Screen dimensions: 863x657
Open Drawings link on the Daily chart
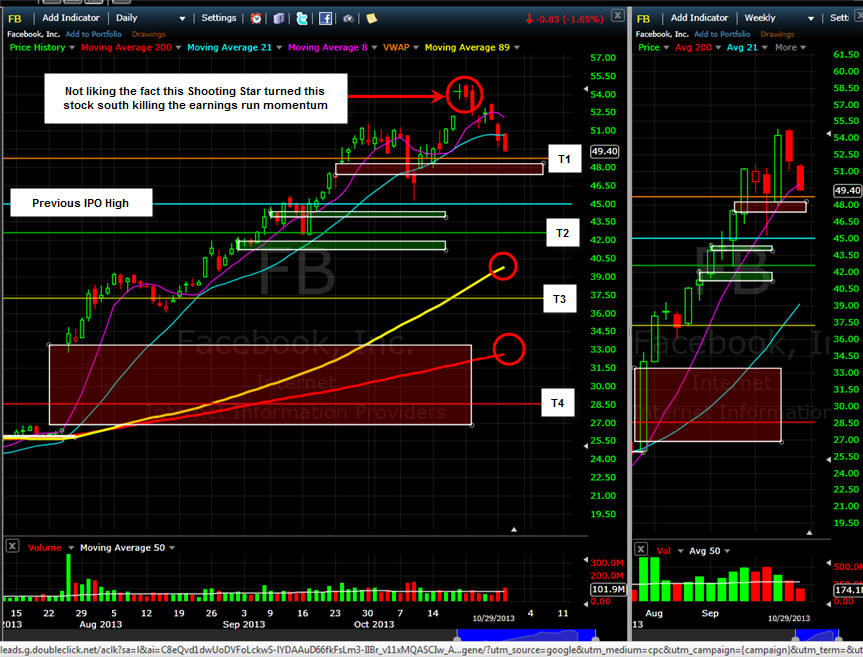[x=149, y=34]
